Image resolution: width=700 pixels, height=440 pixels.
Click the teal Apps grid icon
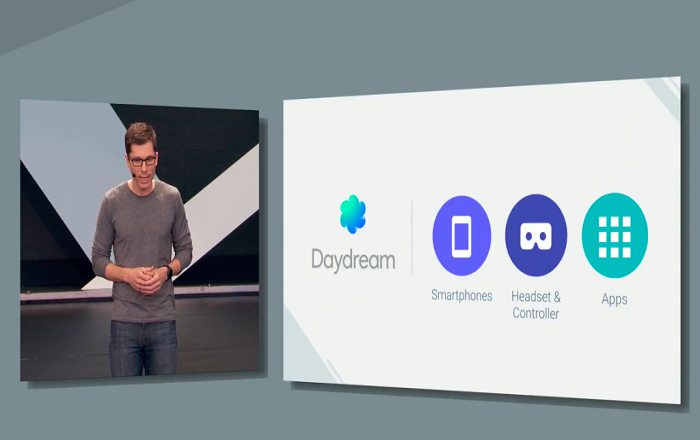tap(615, 235)
